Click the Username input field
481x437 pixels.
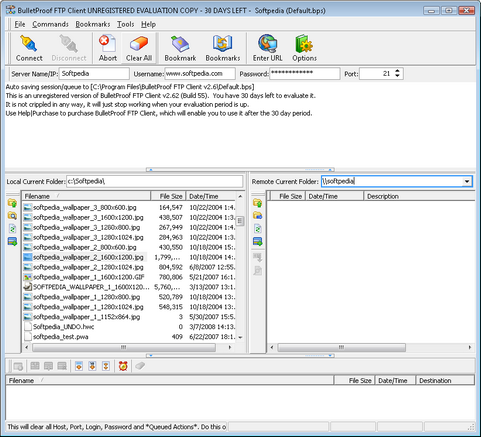pyautogui.click(x=200, y=74)
